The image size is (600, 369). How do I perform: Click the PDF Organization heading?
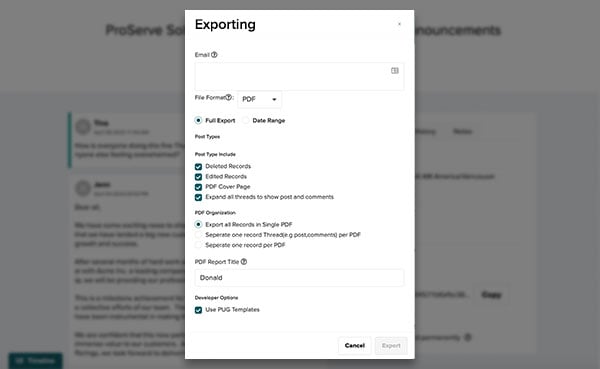coord(215,213)
